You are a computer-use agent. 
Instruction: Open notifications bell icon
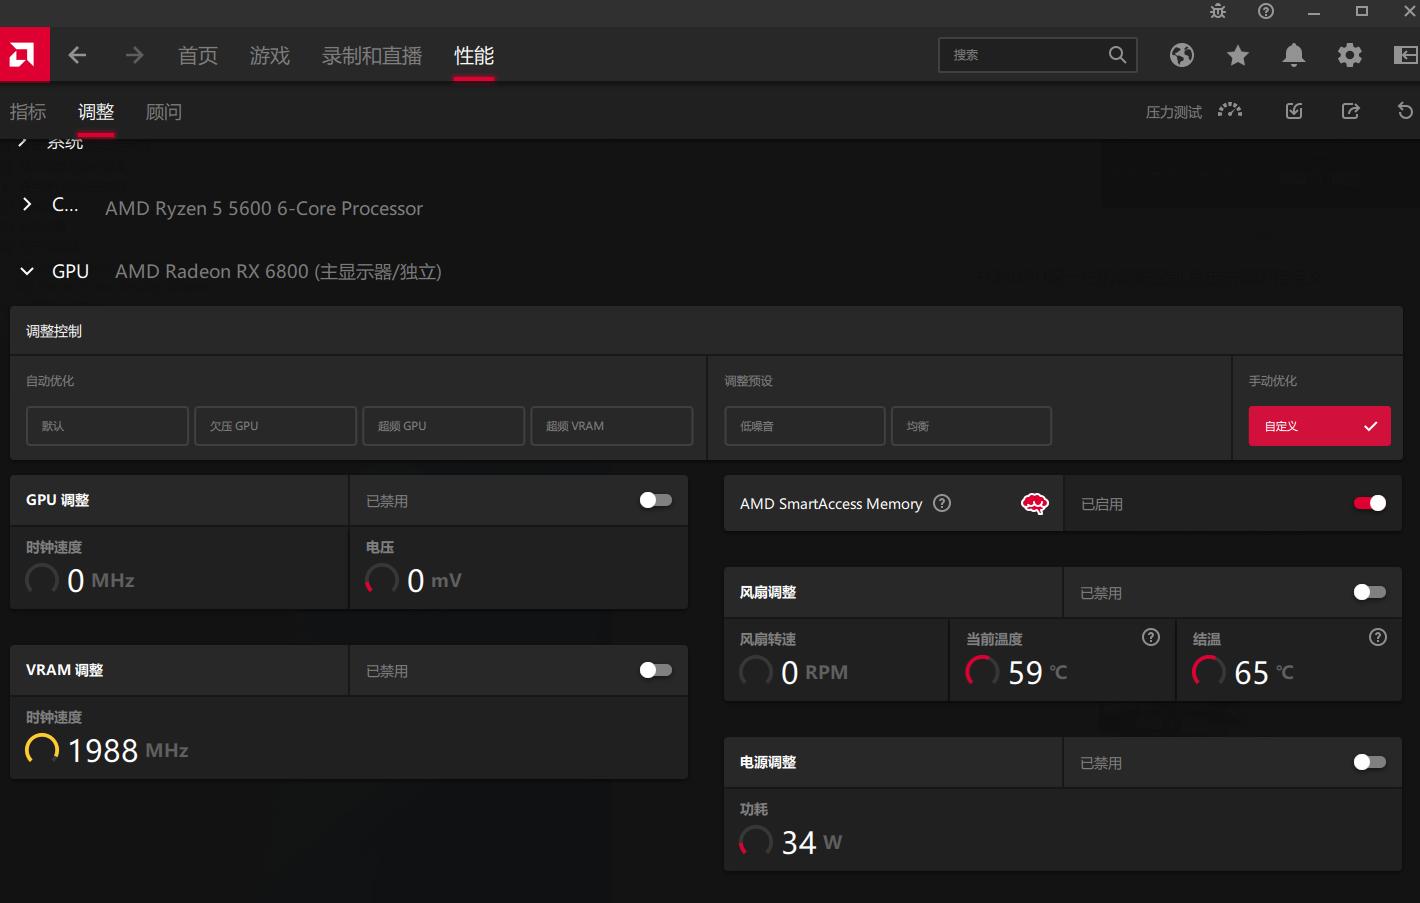(1294, 55)
